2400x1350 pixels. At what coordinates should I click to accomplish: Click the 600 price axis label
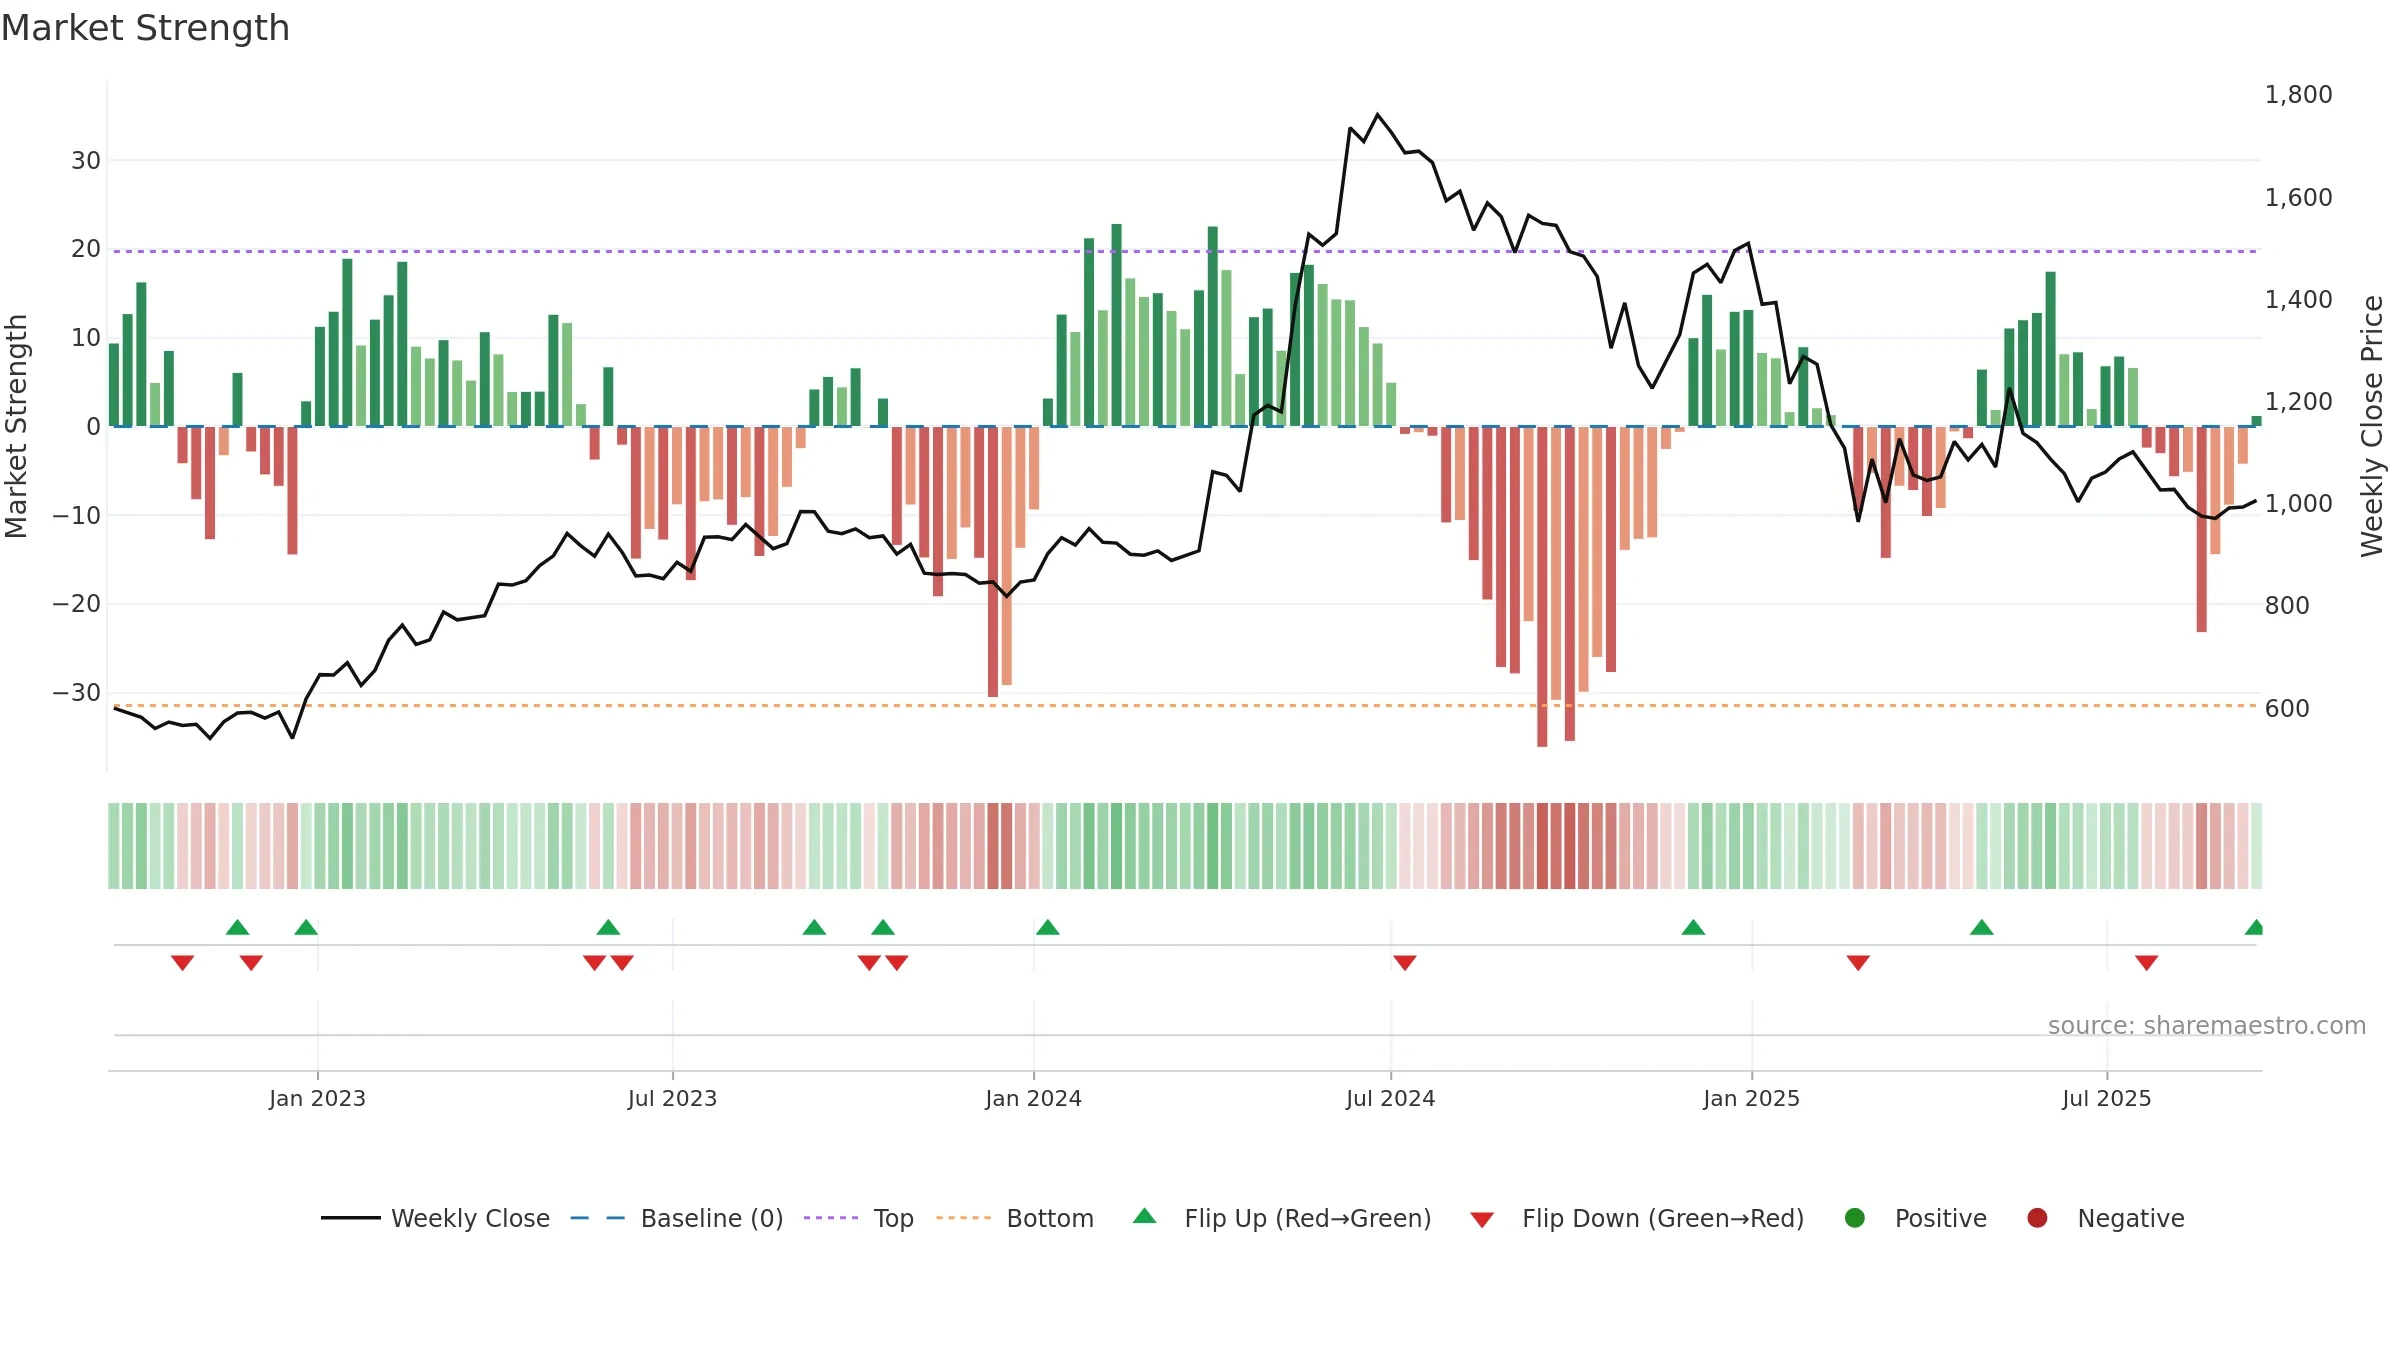2287,709
